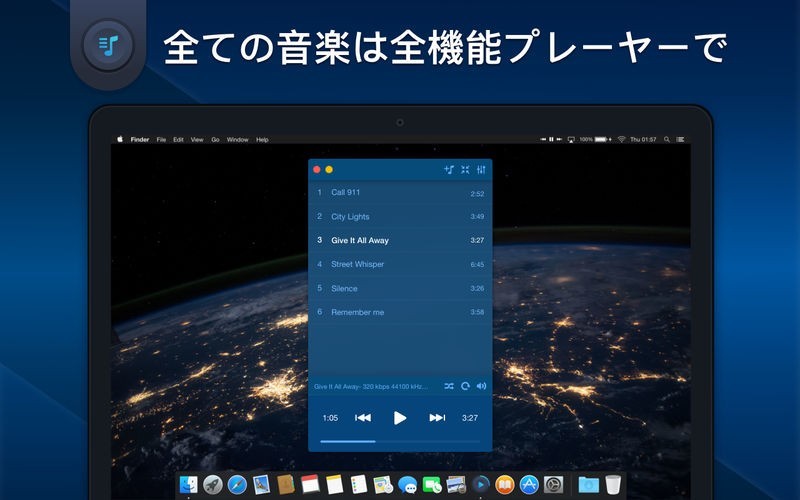Open Spotlight search in the menu bar

click(666, 139)
